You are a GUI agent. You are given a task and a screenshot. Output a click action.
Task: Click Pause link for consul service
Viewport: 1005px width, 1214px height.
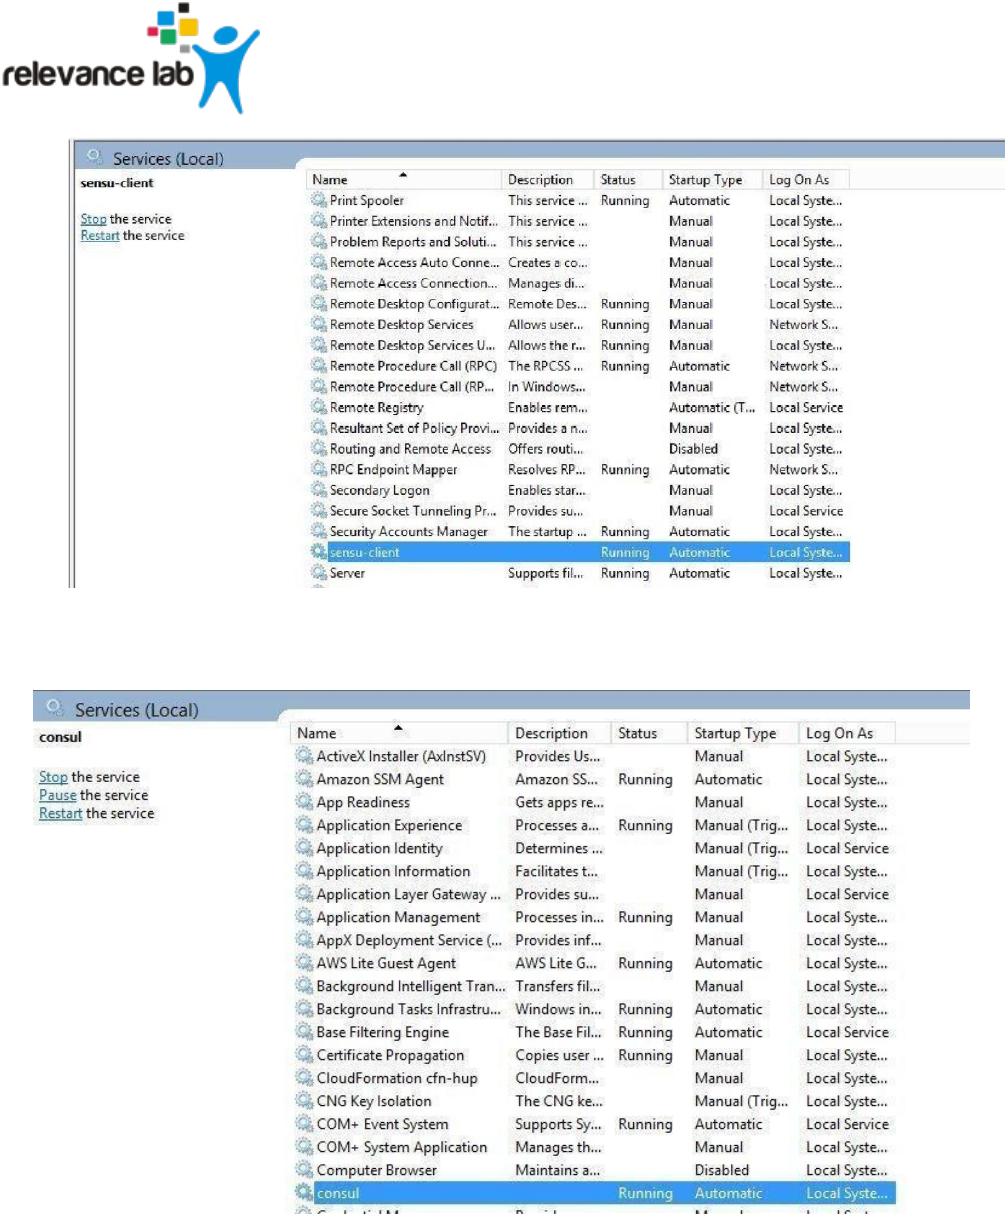(58, 795)
